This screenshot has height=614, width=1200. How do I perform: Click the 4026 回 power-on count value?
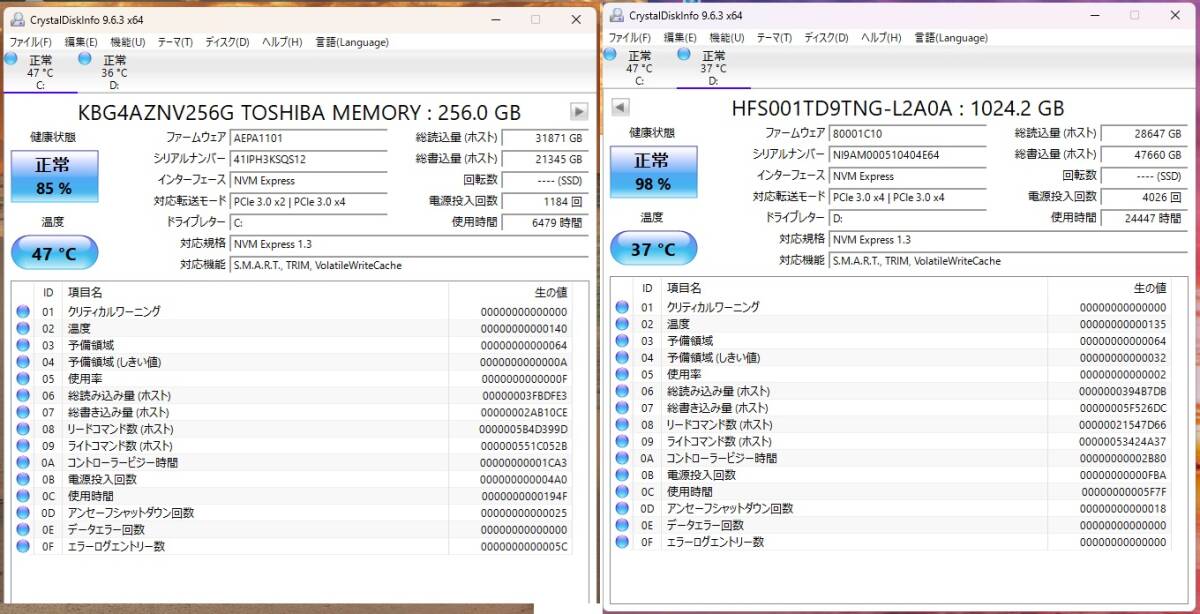(x=1142, y=197)
